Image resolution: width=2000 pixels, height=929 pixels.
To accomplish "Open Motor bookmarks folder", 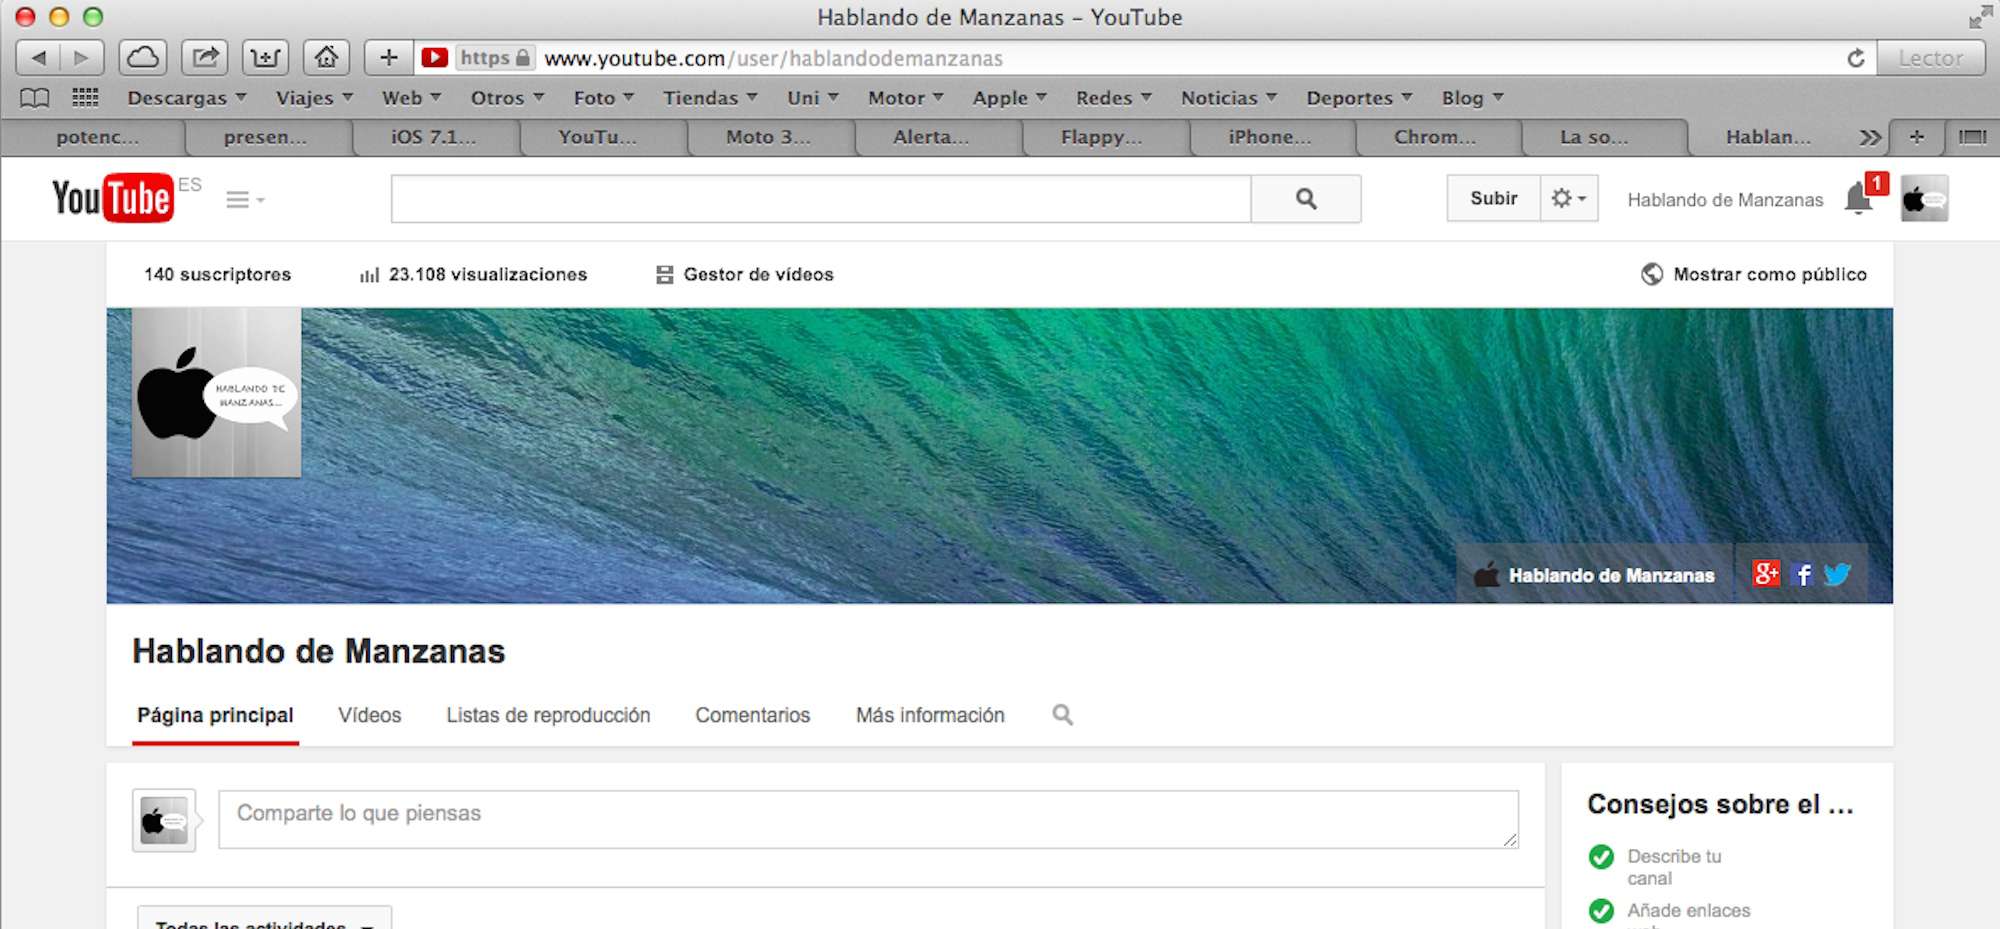I will point(905,98).
